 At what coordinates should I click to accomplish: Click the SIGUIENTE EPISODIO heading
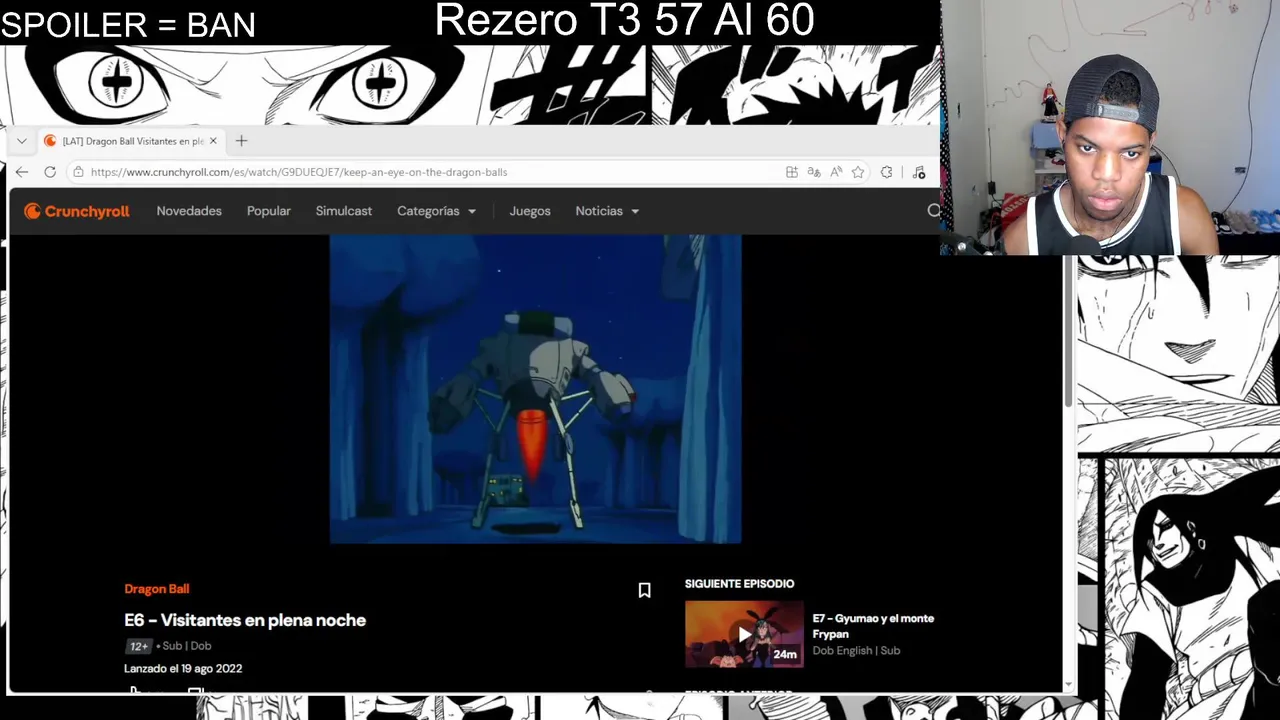(740, 583)
